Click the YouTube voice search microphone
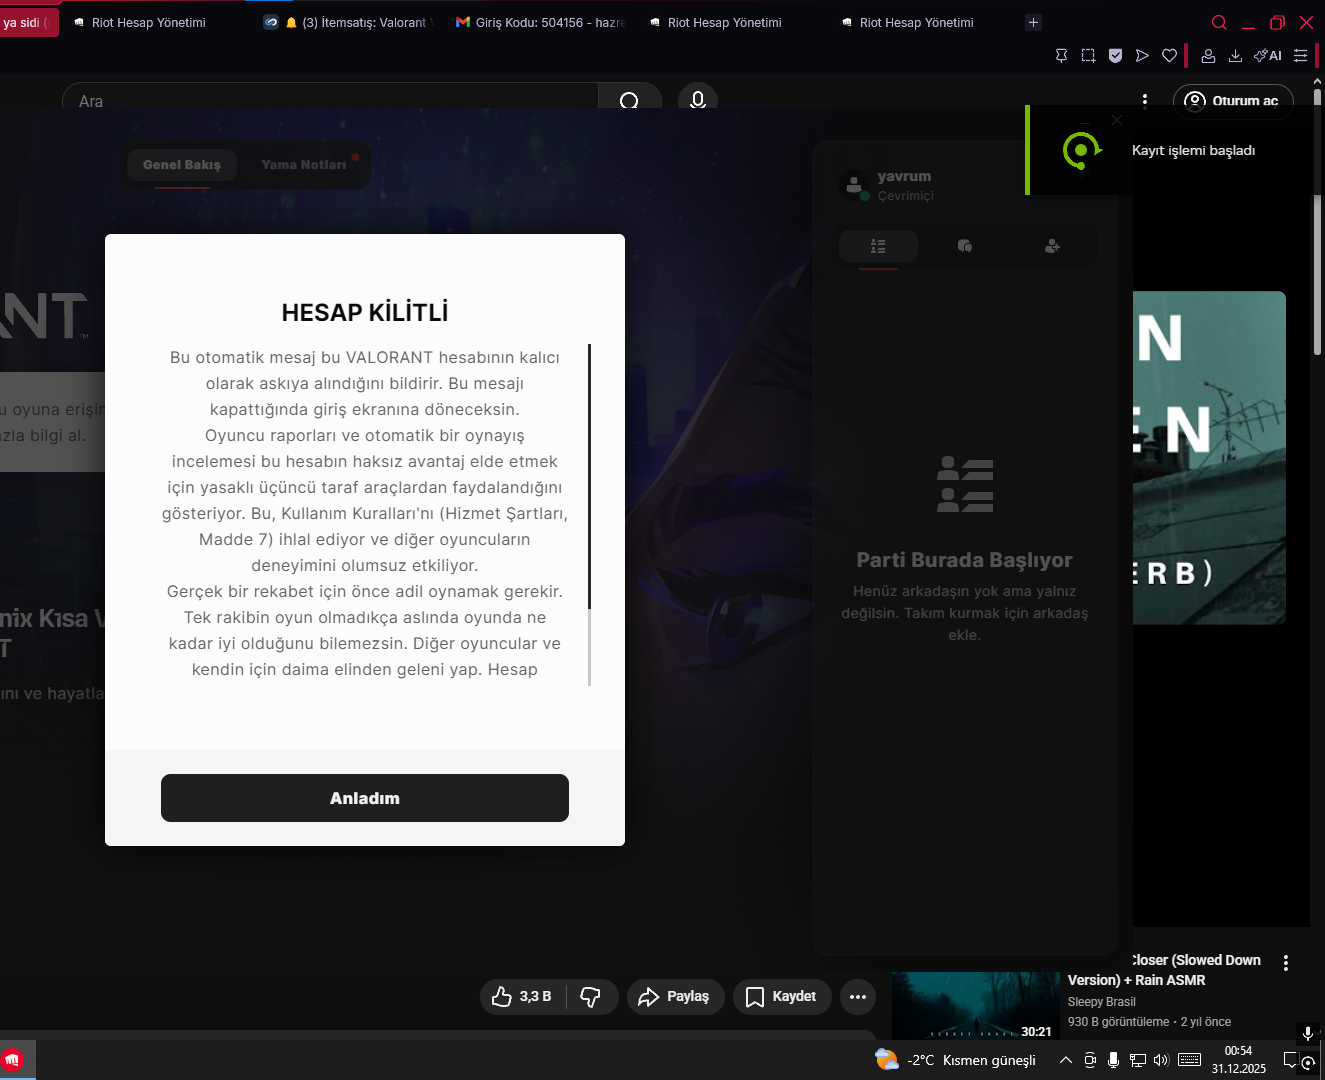 (x=698, y=100)
